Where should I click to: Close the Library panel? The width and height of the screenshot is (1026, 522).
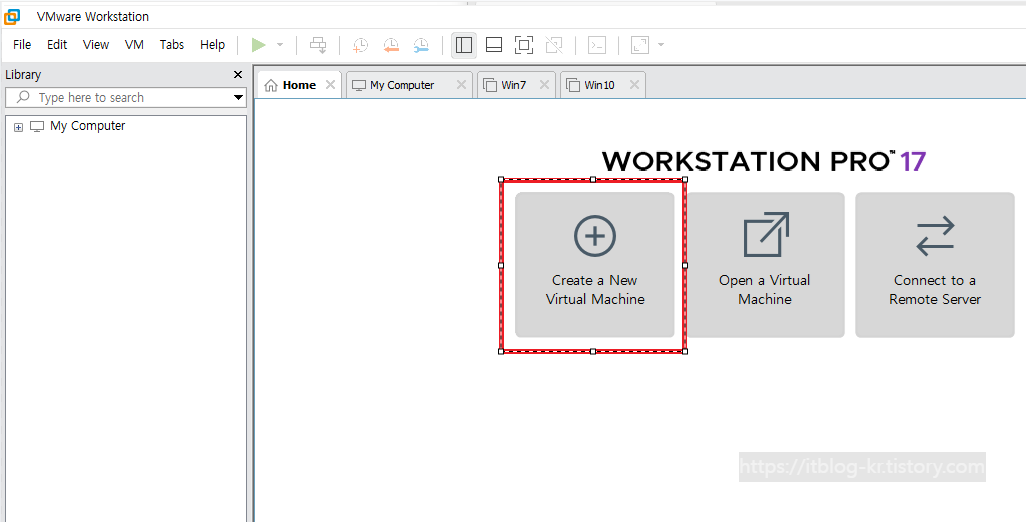pyautogui.click(x=238, y=75)
